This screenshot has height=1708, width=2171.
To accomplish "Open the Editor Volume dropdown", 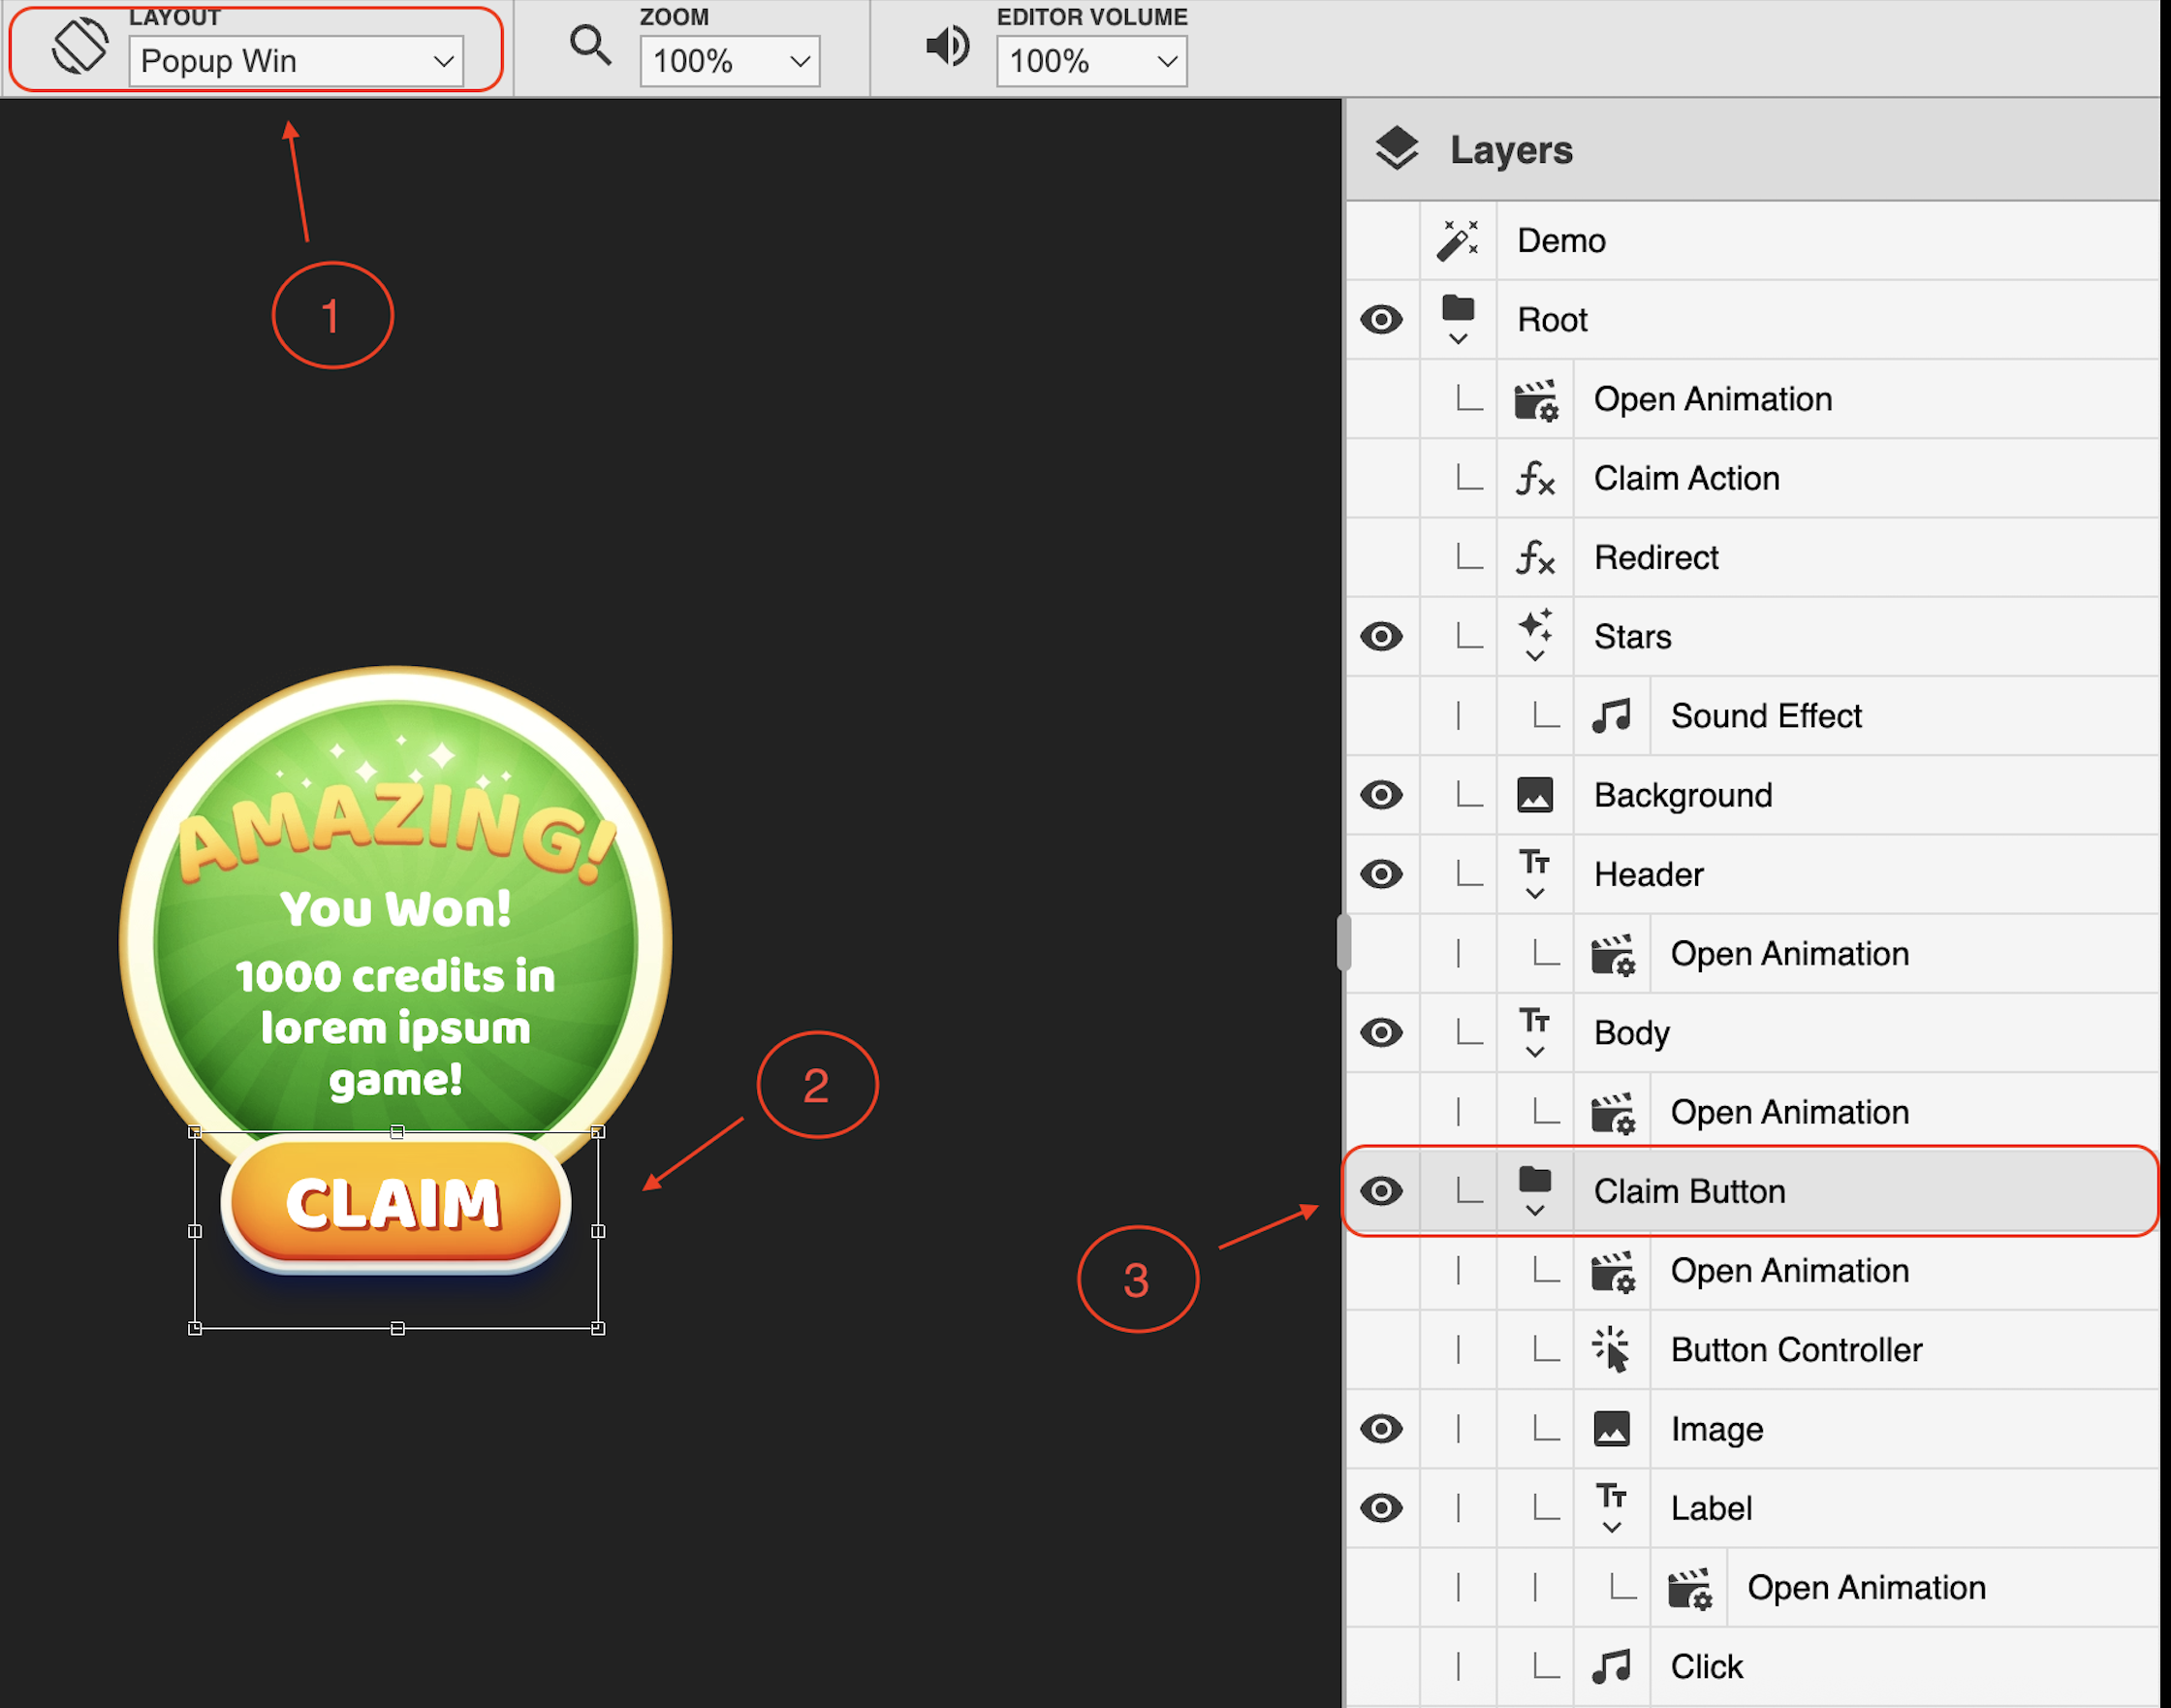I will click(x=1091, y=61).
